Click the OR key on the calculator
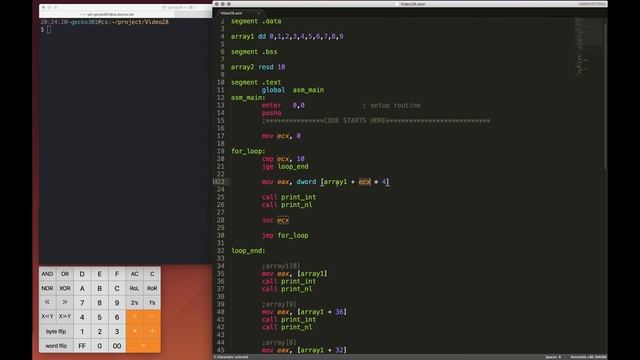This screenshot has width=640, height=360. coord(65,274)
